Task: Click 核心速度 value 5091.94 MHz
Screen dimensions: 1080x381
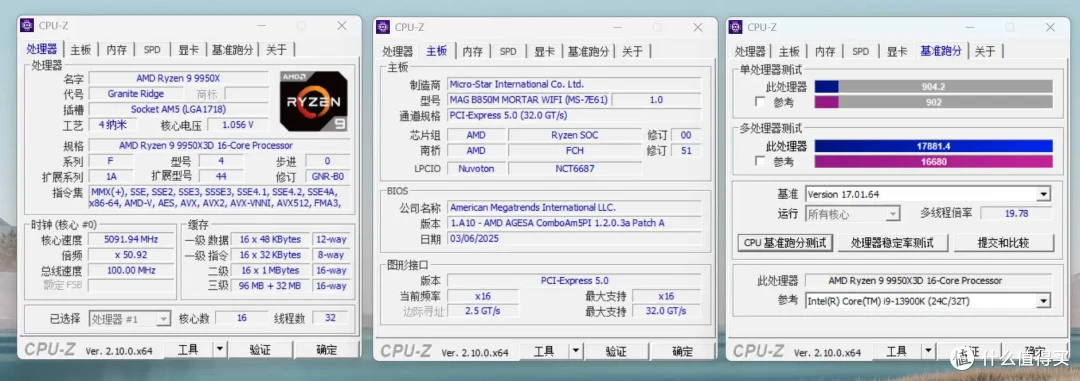Action: tap(131, 239)
